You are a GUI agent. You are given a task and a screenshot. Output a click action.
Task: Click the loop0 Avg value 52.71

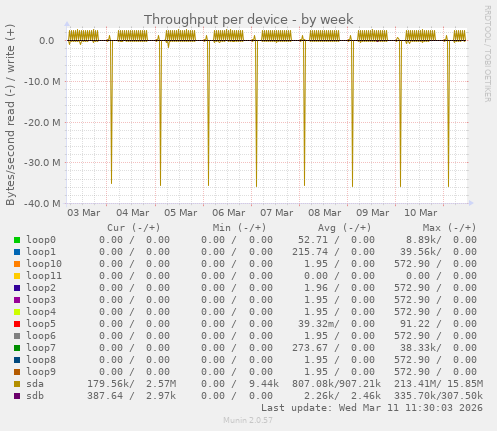click(x=313, y=240)
